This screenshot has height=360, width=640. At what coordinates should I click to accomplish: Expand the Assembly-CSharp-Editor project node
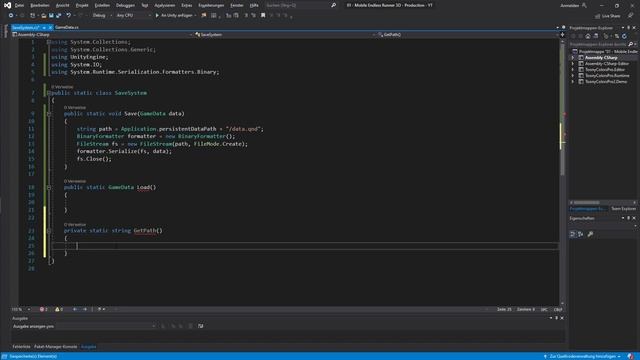point(573,64)
